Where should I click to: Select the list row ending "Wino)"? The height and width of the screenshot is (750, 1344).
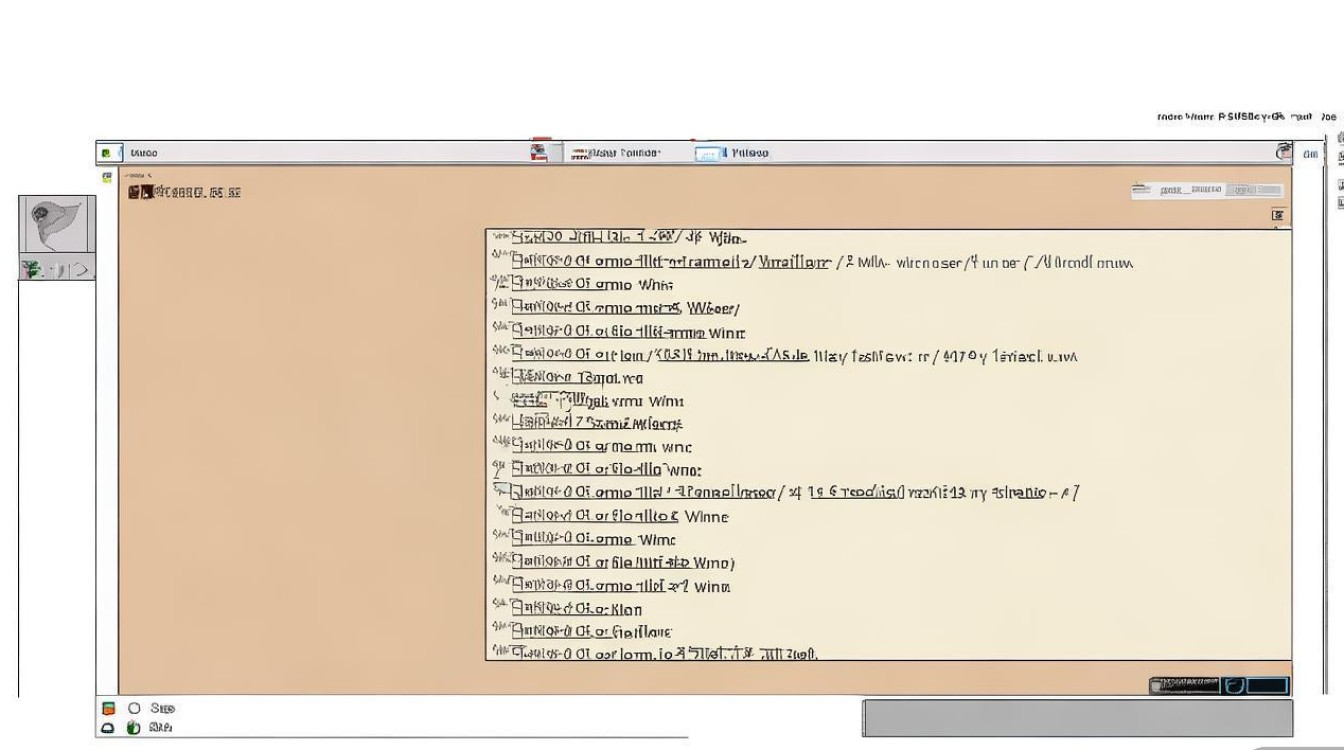point(614,562)
